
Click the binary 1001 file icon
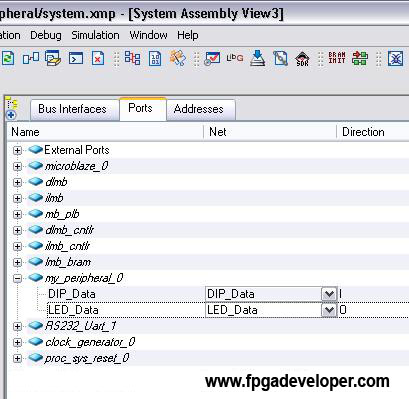point(155,58)
